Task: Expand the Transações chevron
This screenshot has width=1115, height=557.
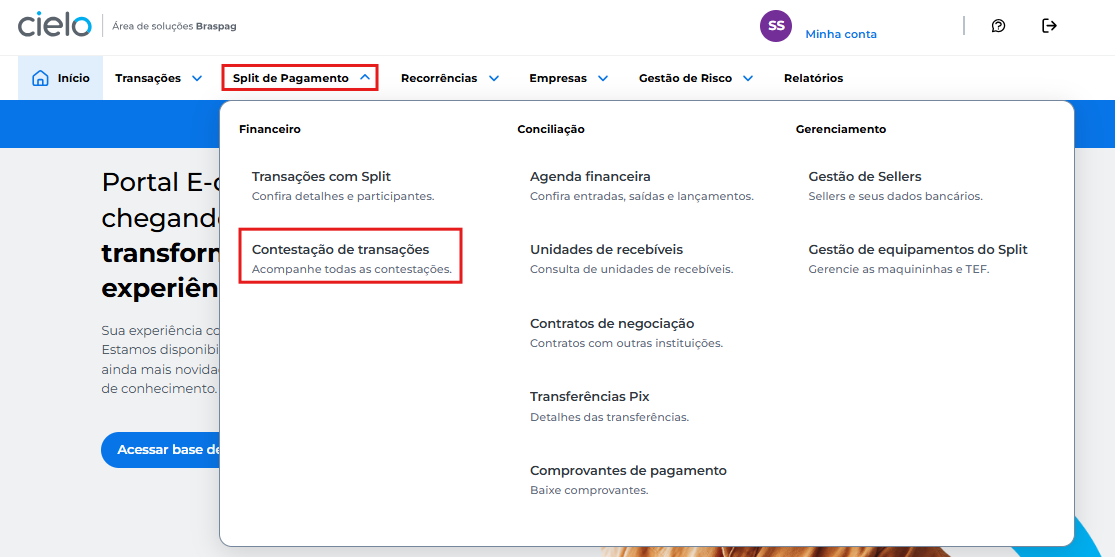Action: point(197,78)
